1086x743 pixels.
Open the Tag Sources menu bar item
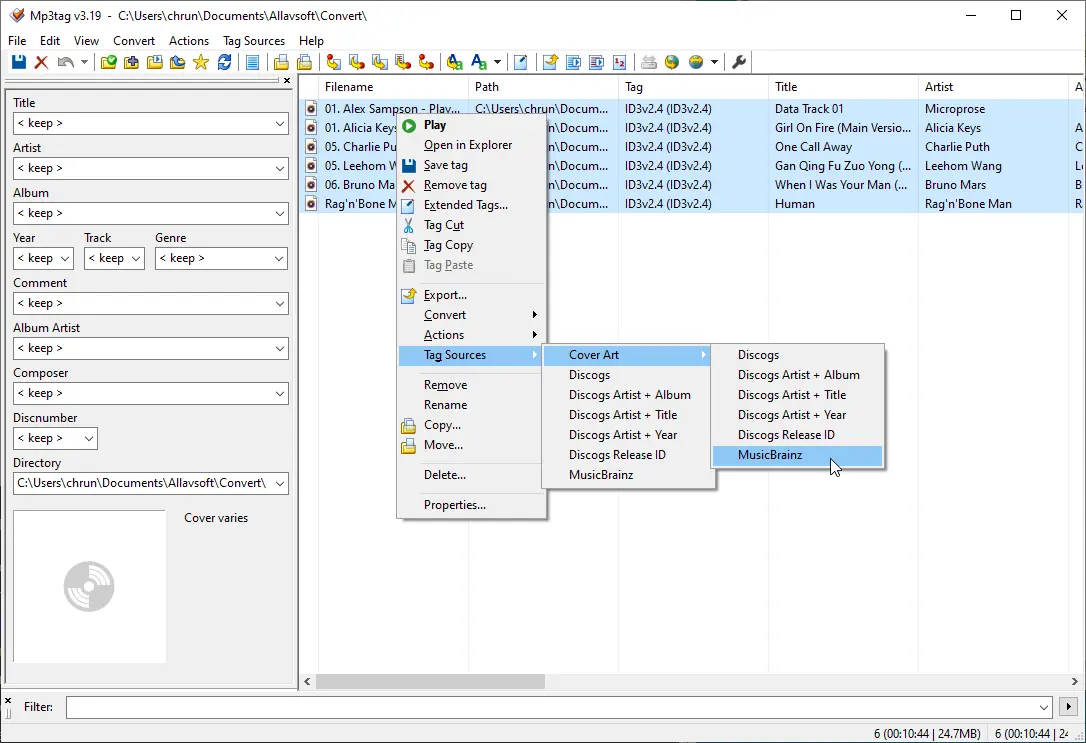[x=253, y=41]
